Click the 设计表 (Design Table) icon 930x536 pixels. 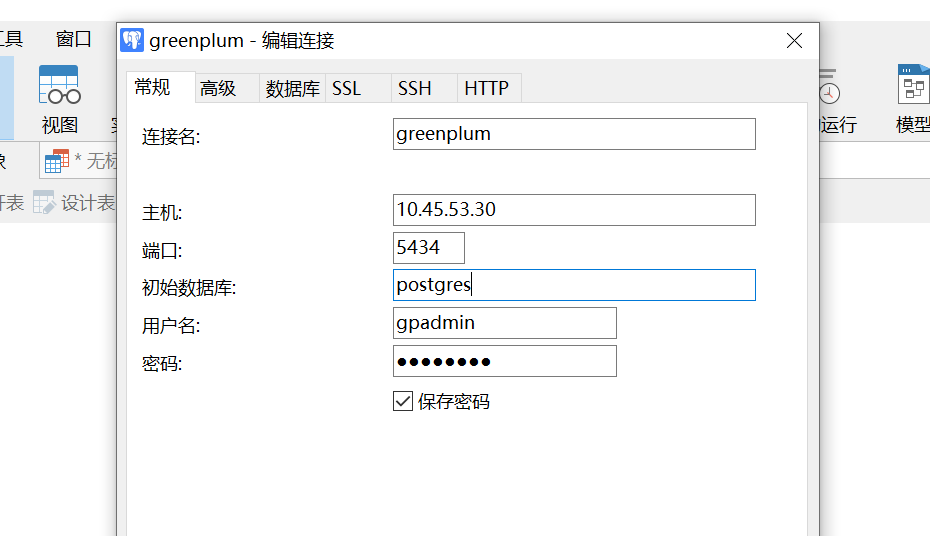pyautogui.click(x=44, y=203)
